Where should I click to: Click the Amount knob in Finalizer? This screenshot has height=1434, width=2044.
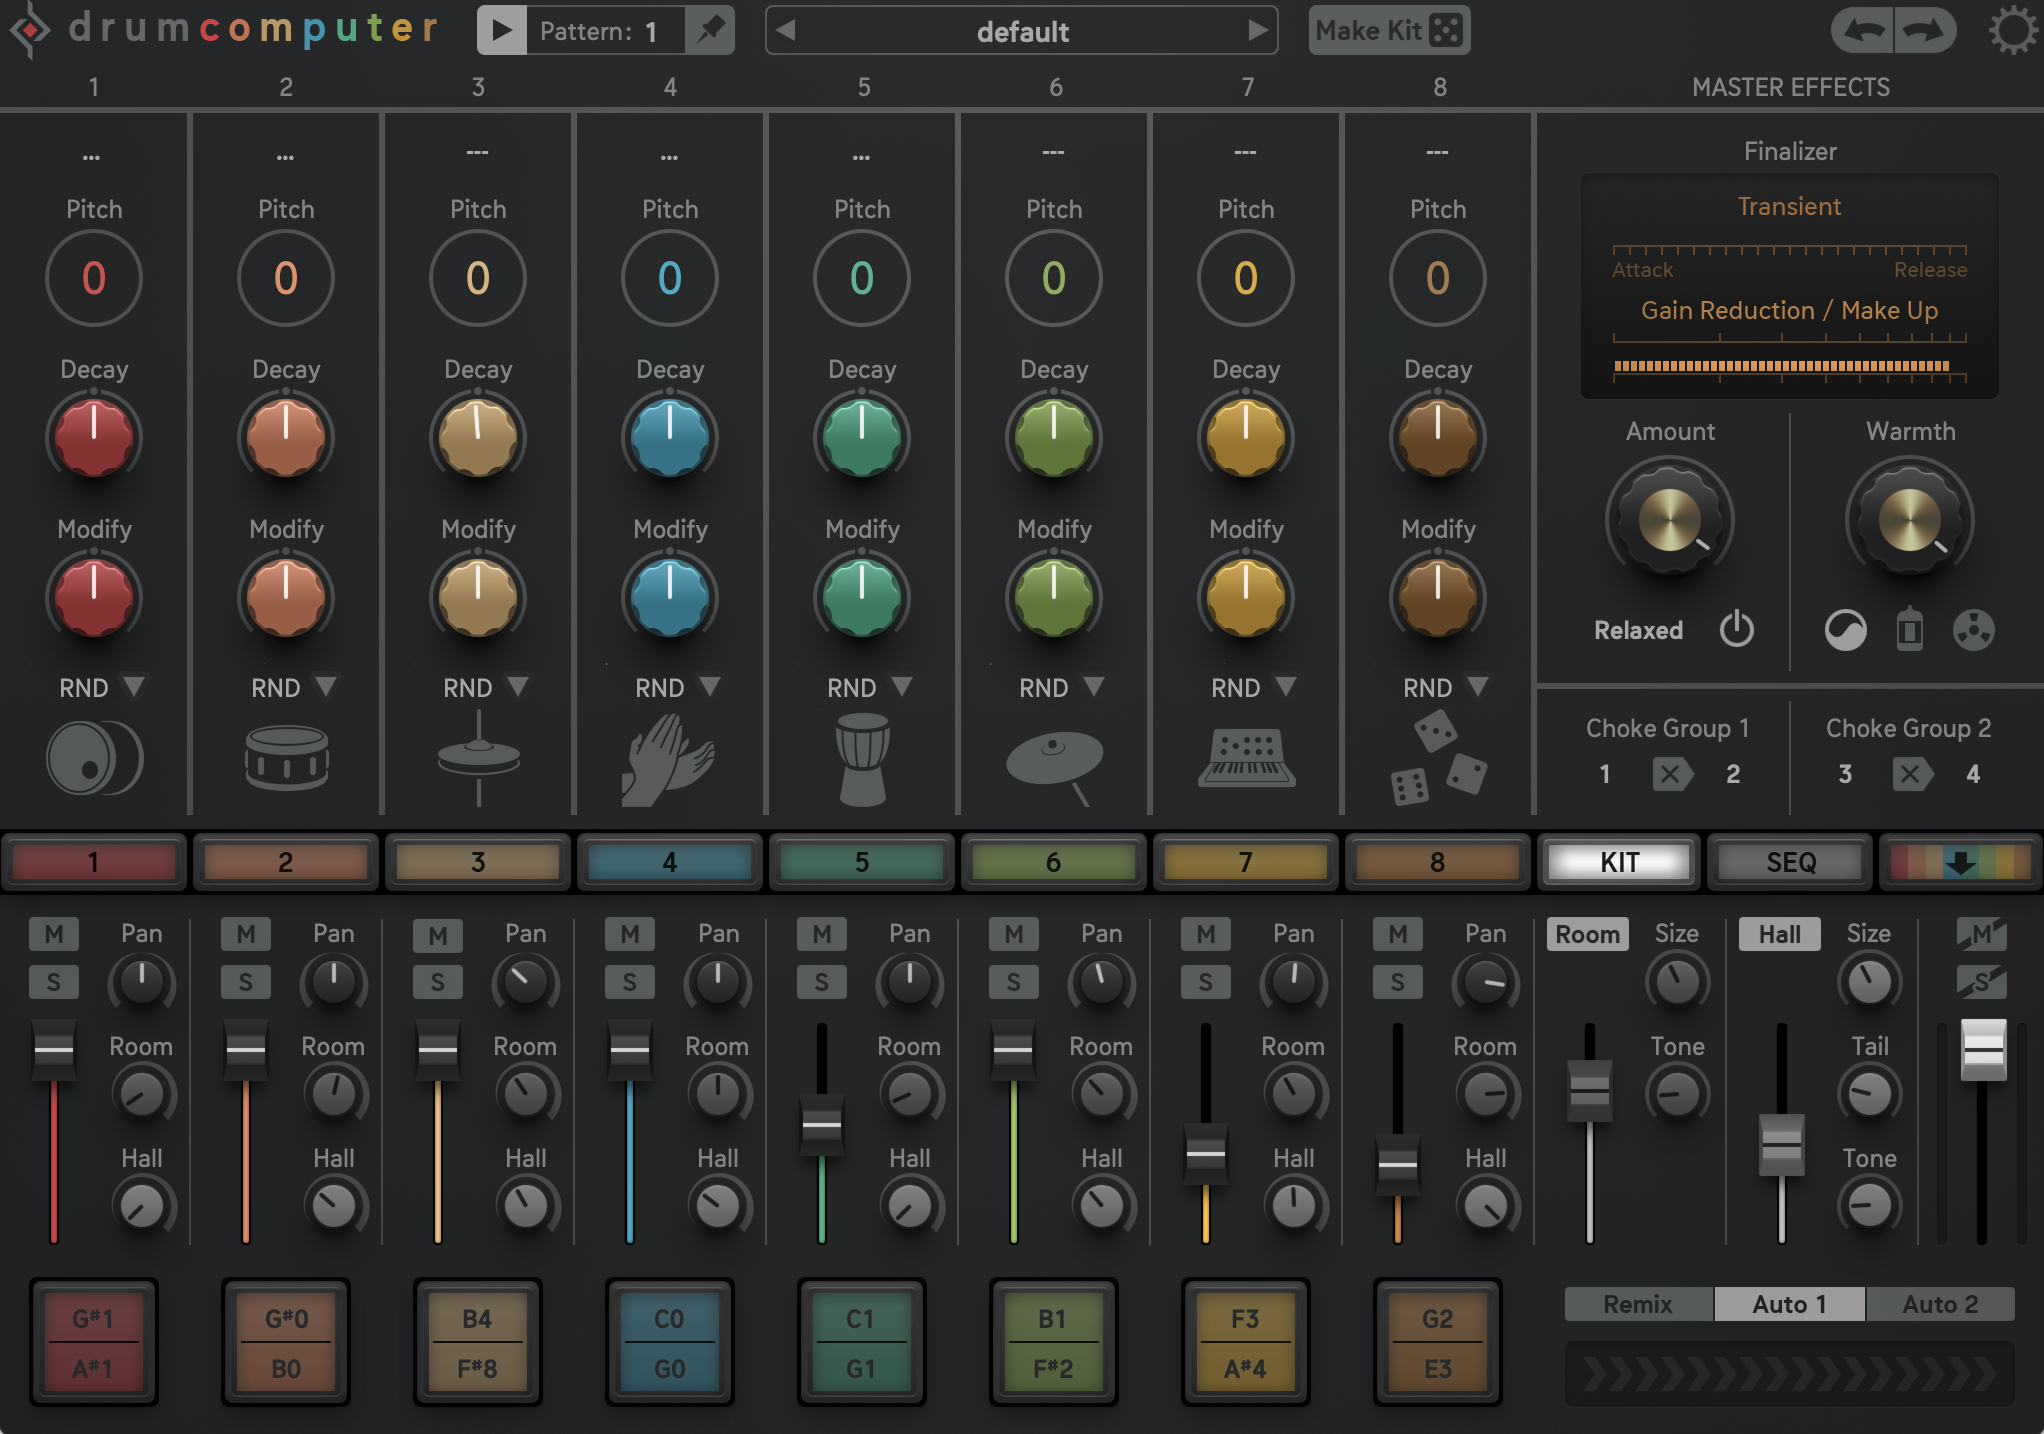(1670, 518)
